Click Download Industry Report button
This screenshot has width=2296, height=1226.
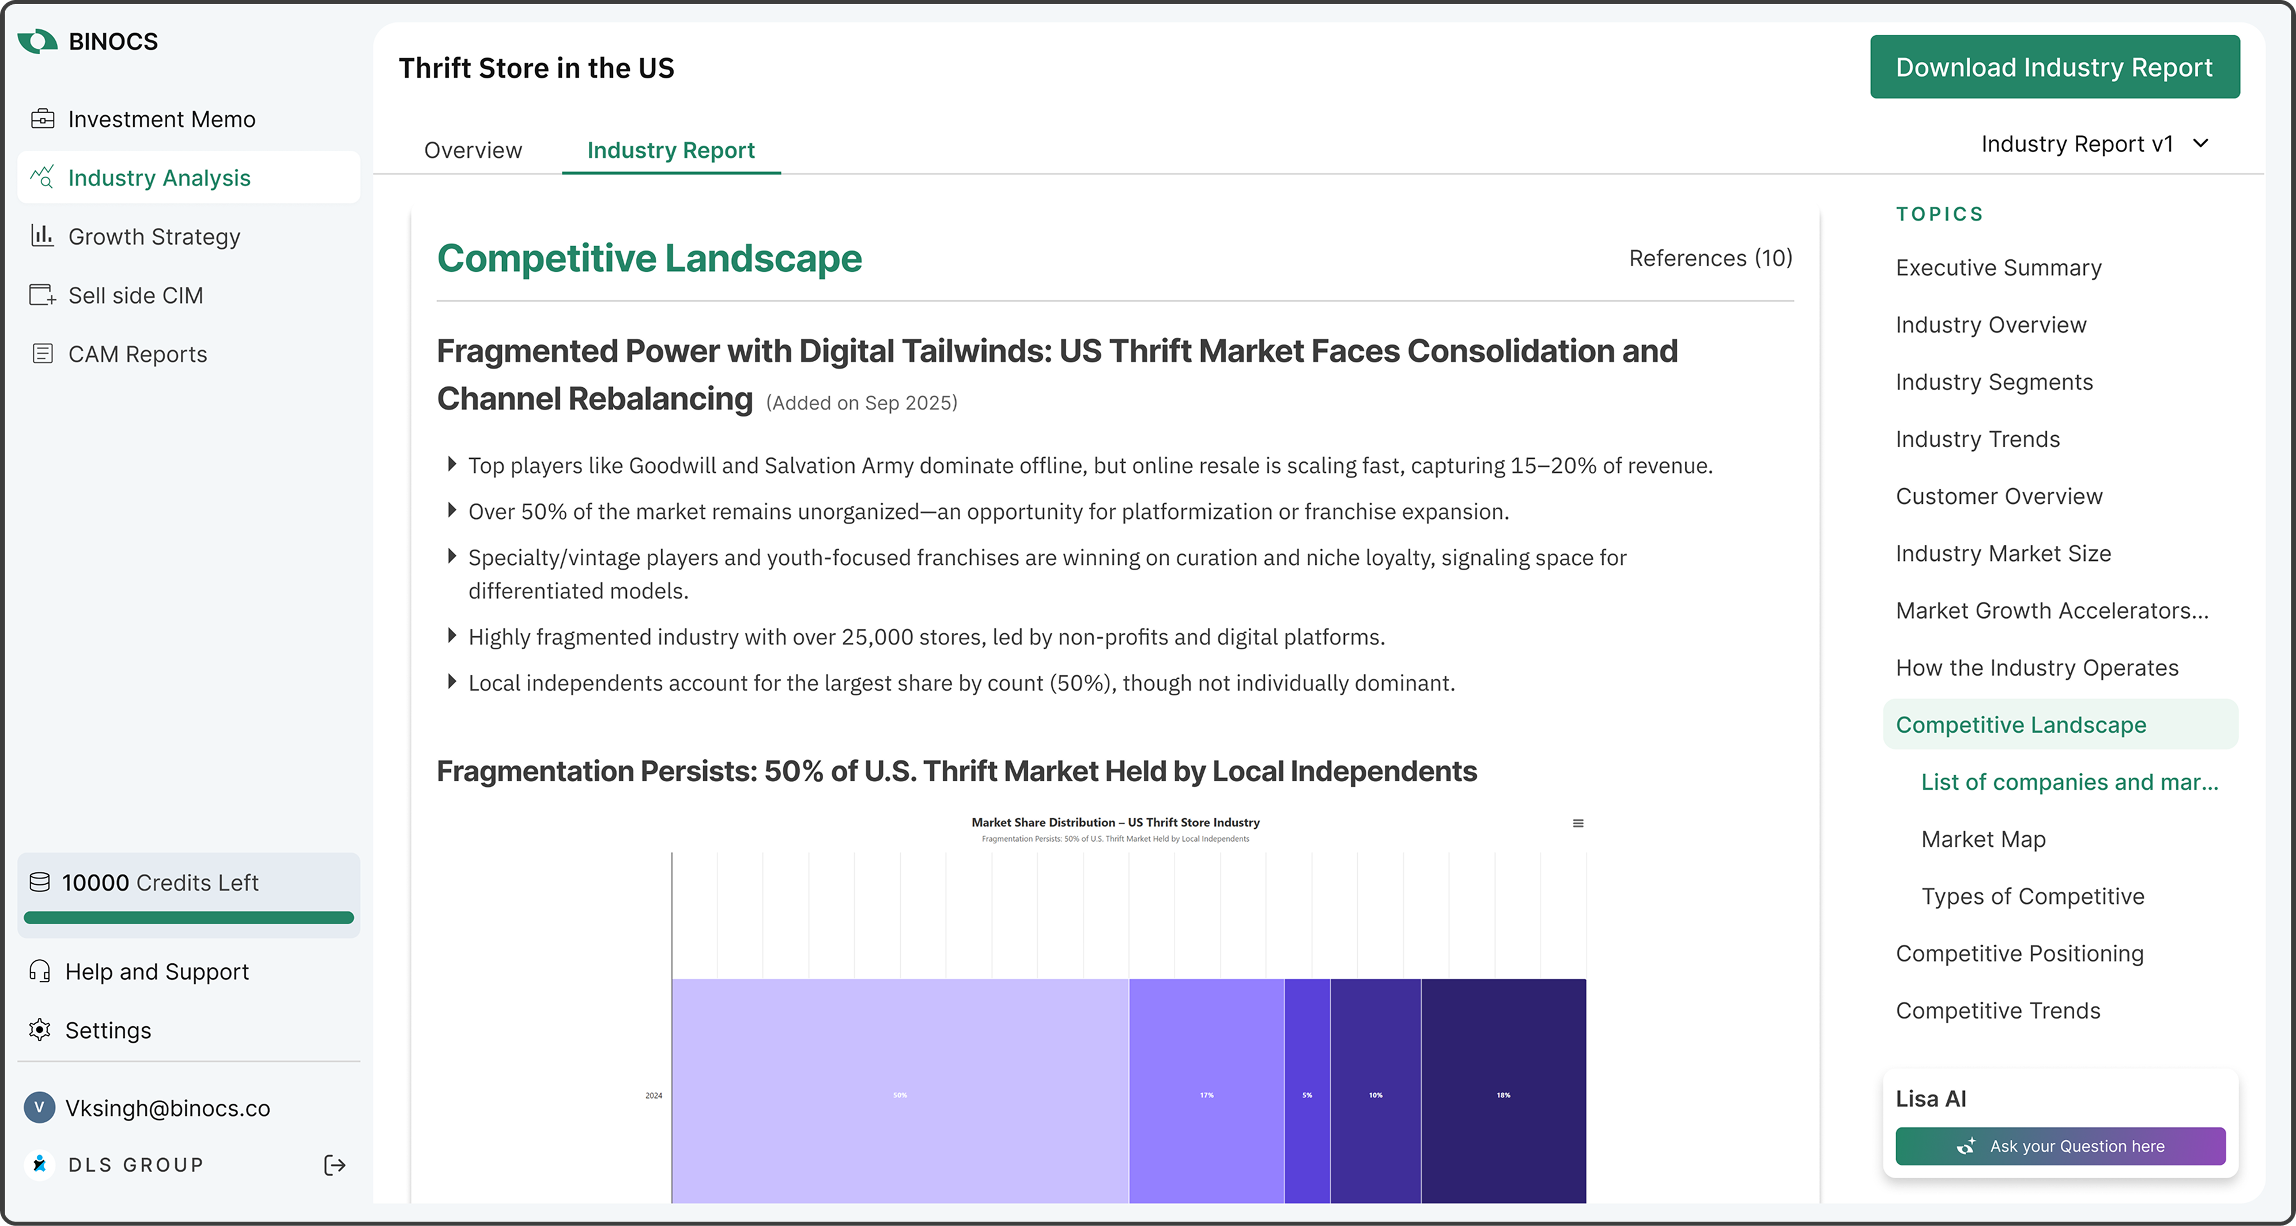[x=2054, y=67]
